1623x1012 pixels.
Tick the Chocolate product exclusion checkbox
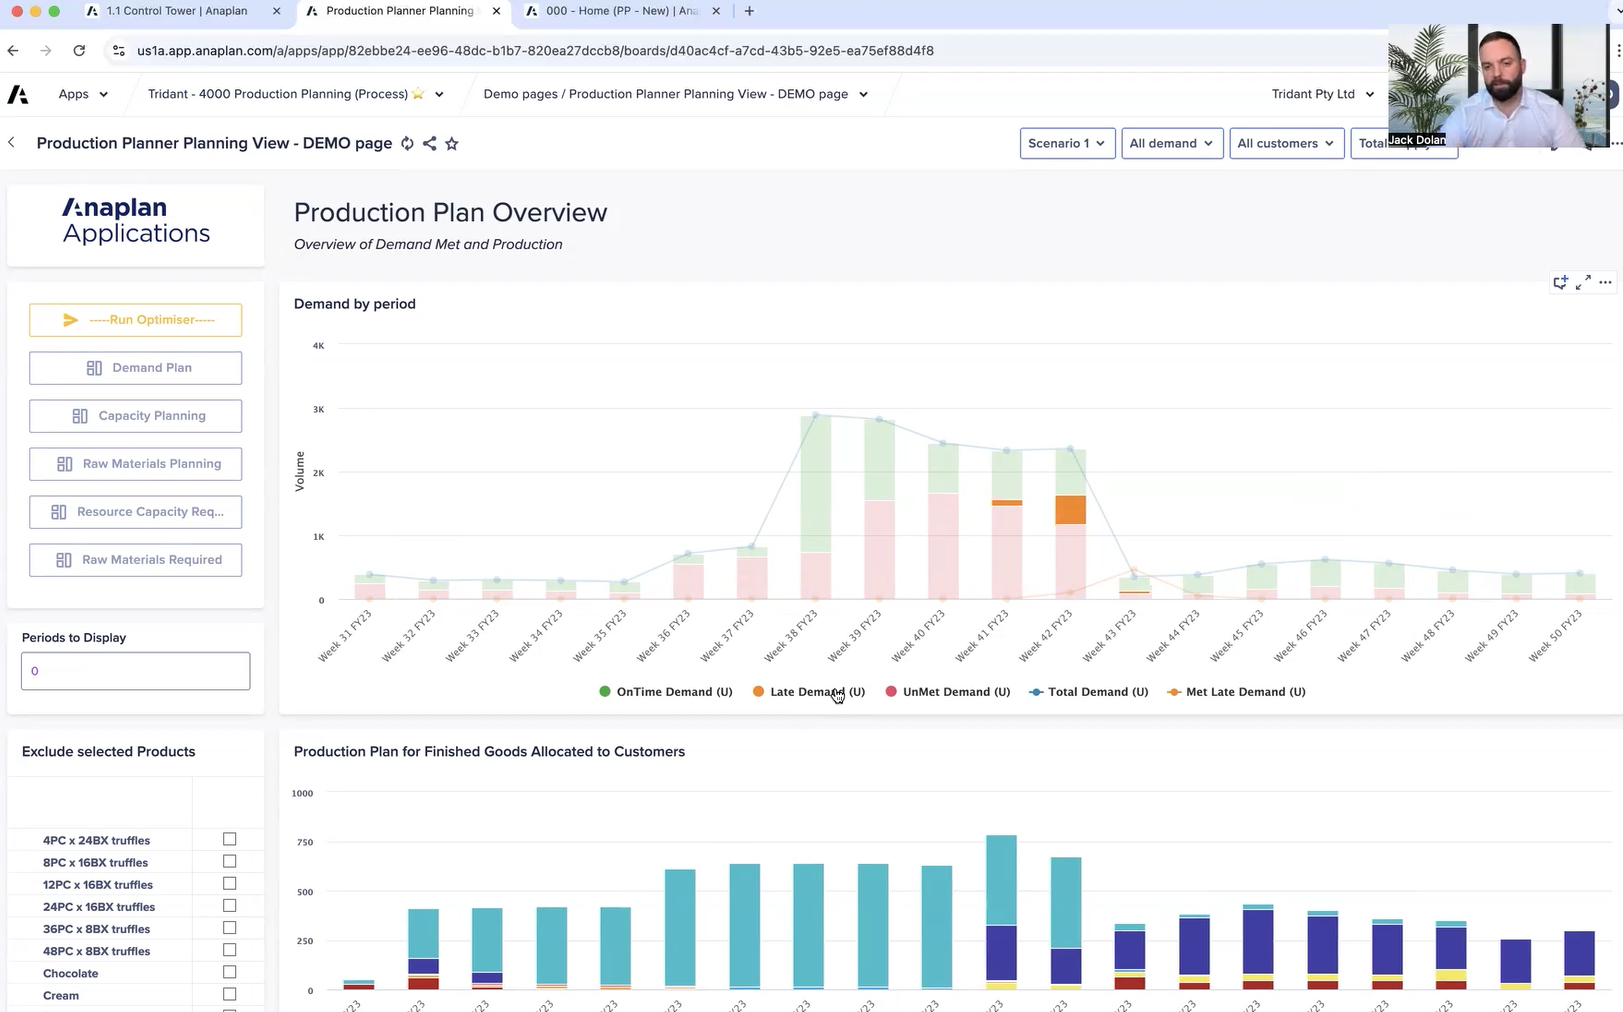(x=229, y=972)
